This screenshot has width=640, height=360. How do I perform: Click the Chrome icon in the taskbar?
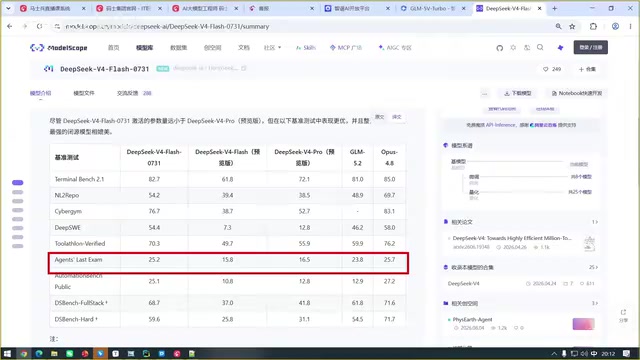click(24, 353)
